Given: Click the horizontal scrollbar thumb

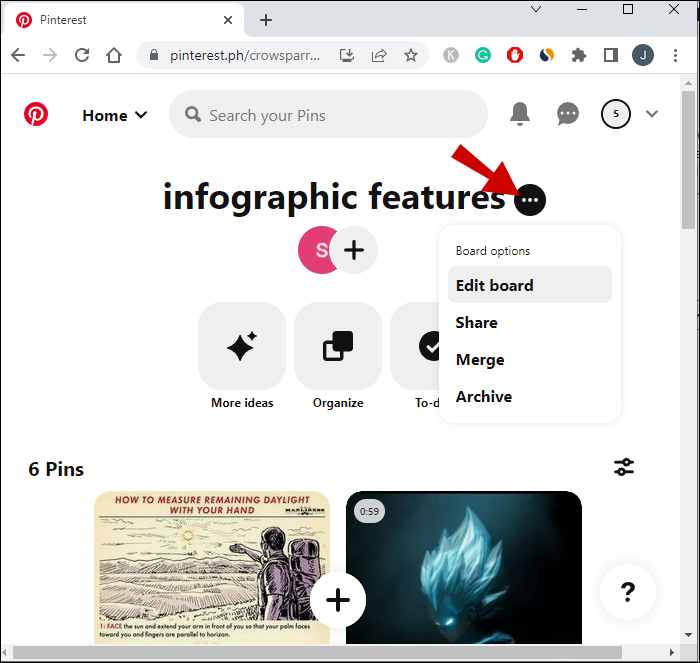Looking at the screenshot, I should (x=317, y=652).
